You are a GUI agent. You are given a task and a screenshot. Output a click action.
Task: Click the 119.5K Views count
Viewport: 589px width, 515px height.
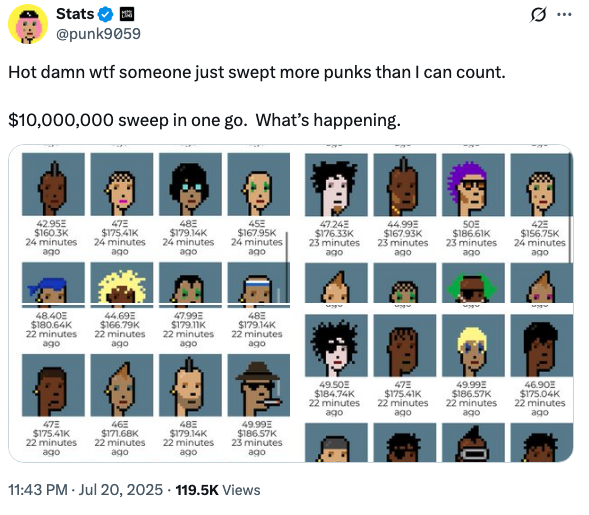pos(218,490)
